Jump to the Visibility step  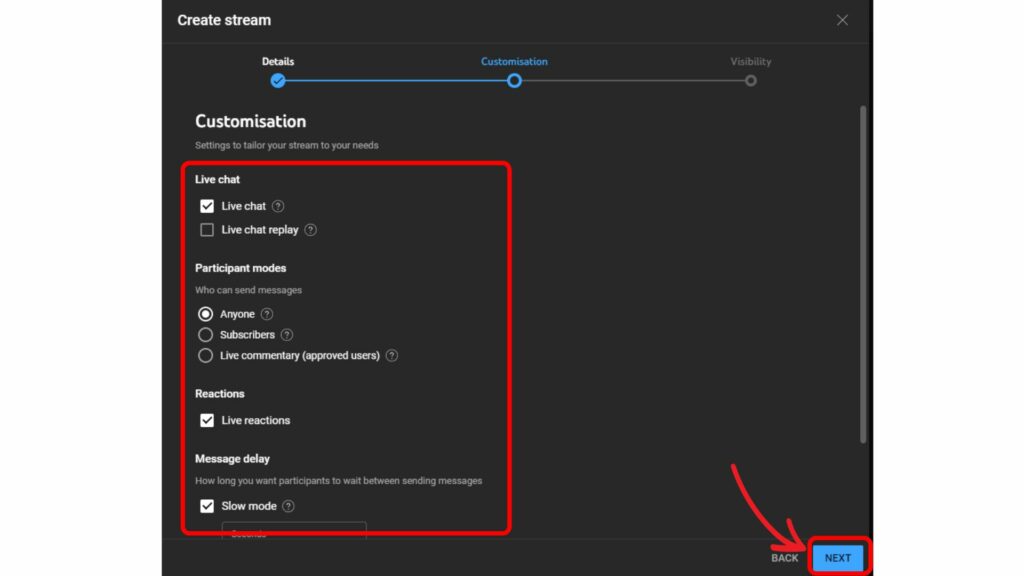pyautogui.click(x=750, y=62)
